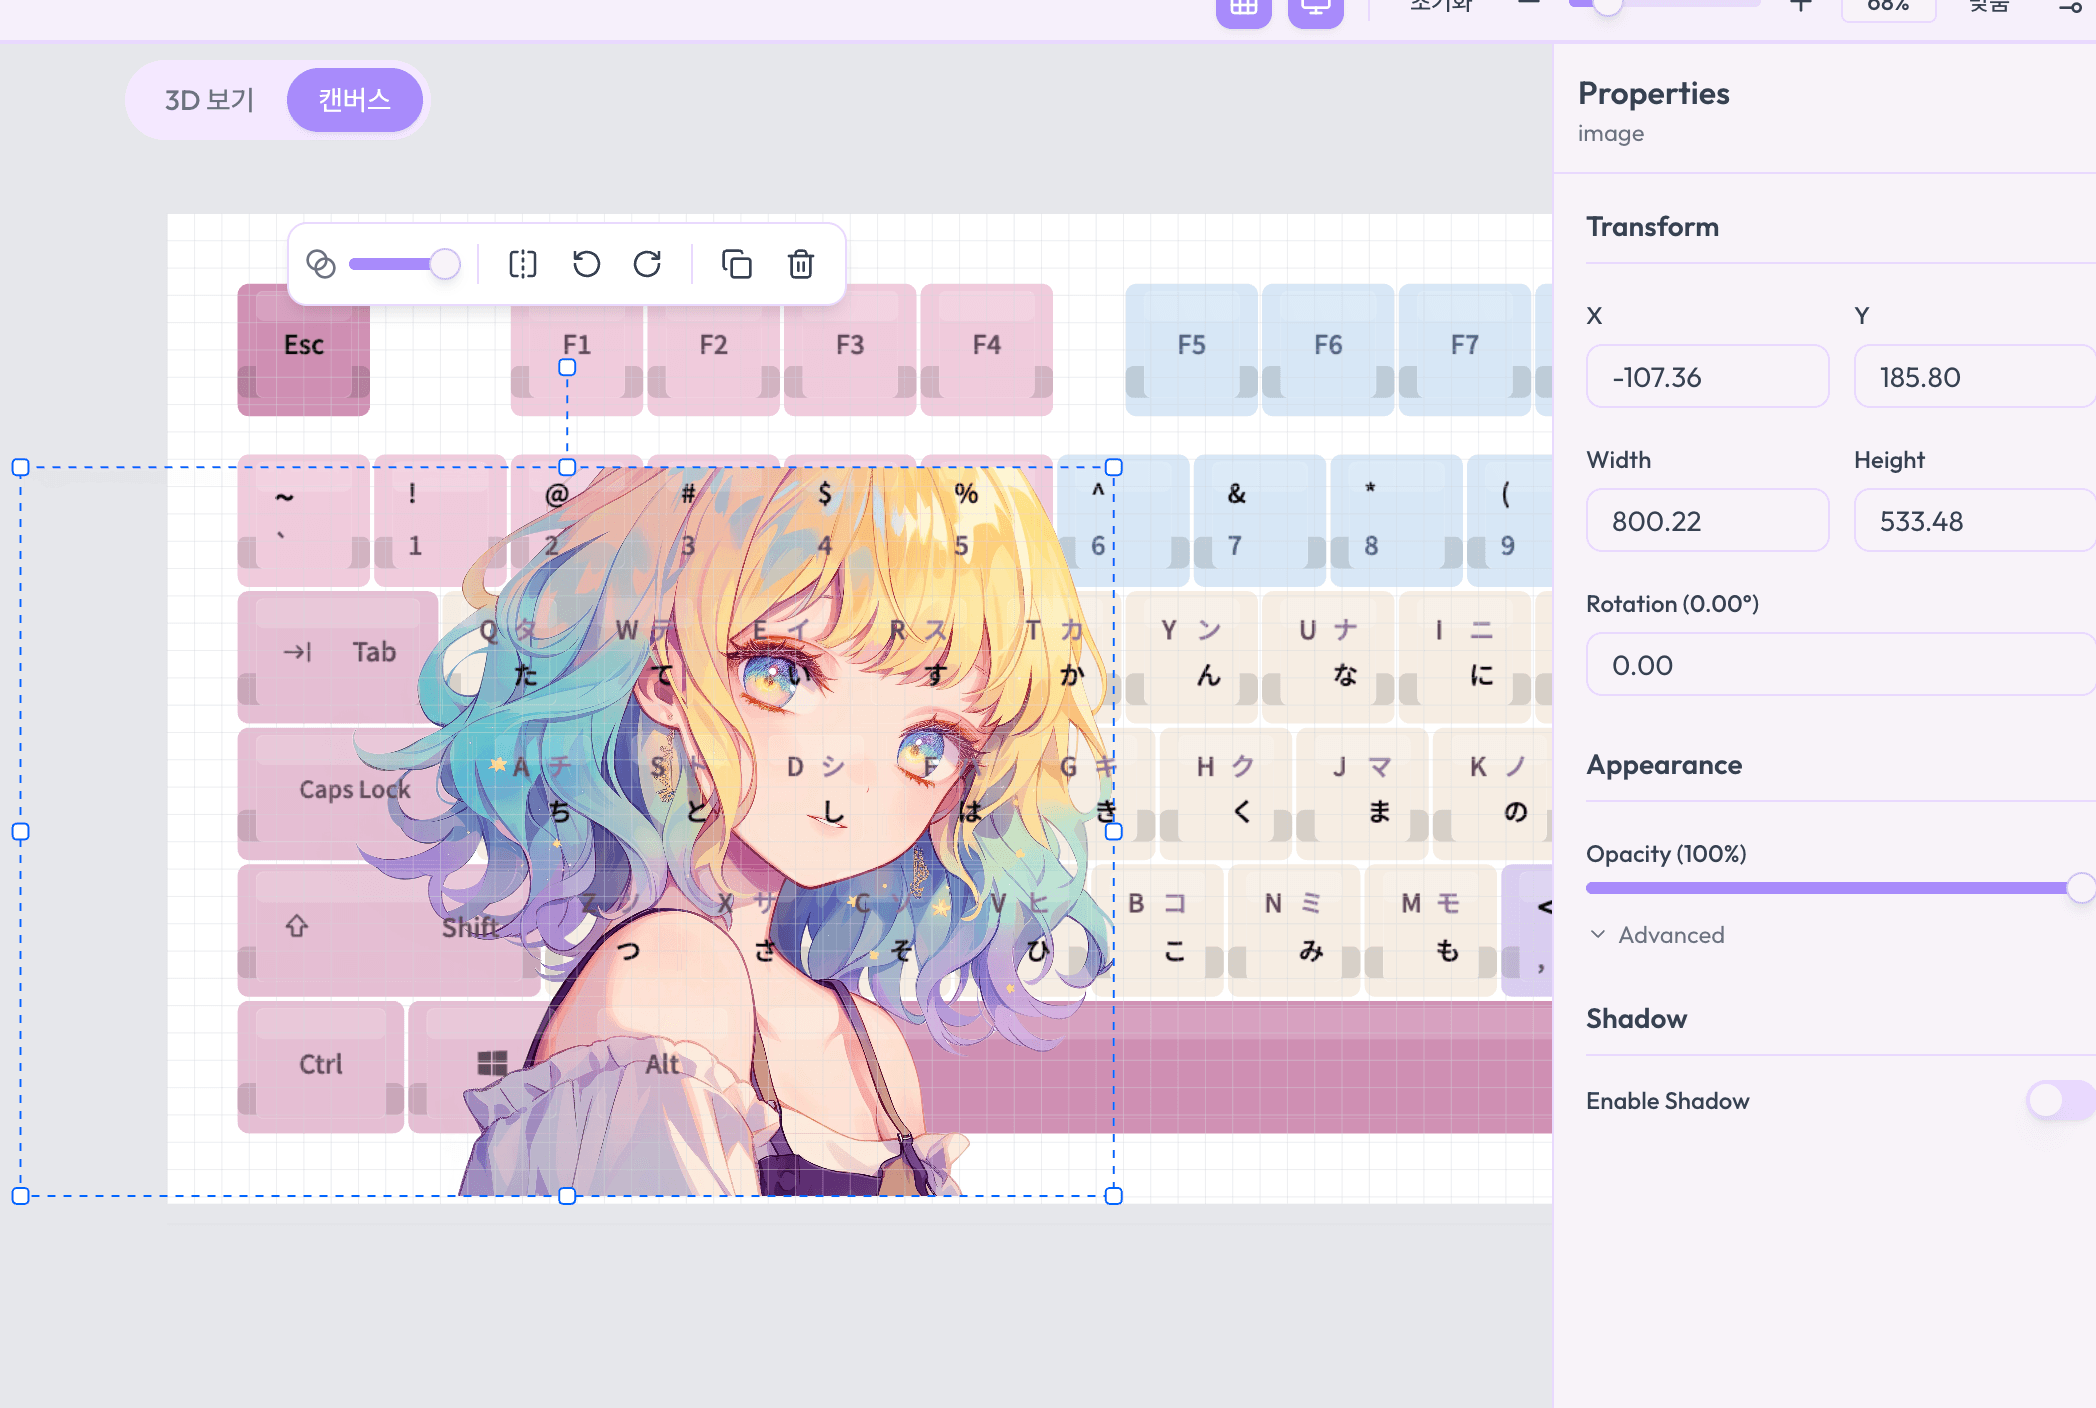Image resolution: width=2096 pixels, height=1408 pixels.
Task: Select the ! 1 keycap
Action: pos(440,520)
